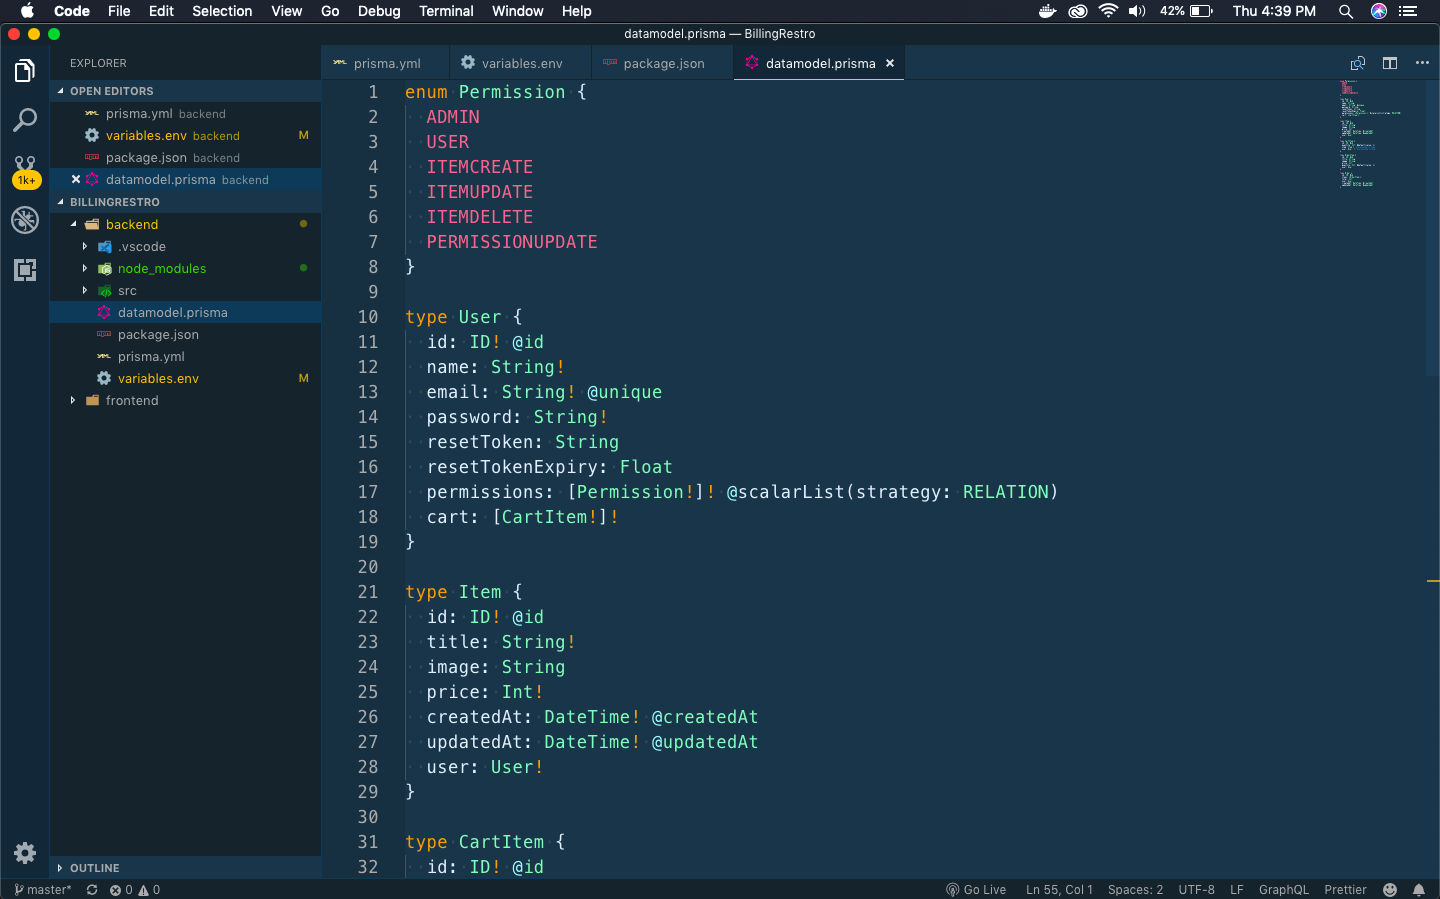Open the Debug menu
1440x899 pixels.
[379, 11]
